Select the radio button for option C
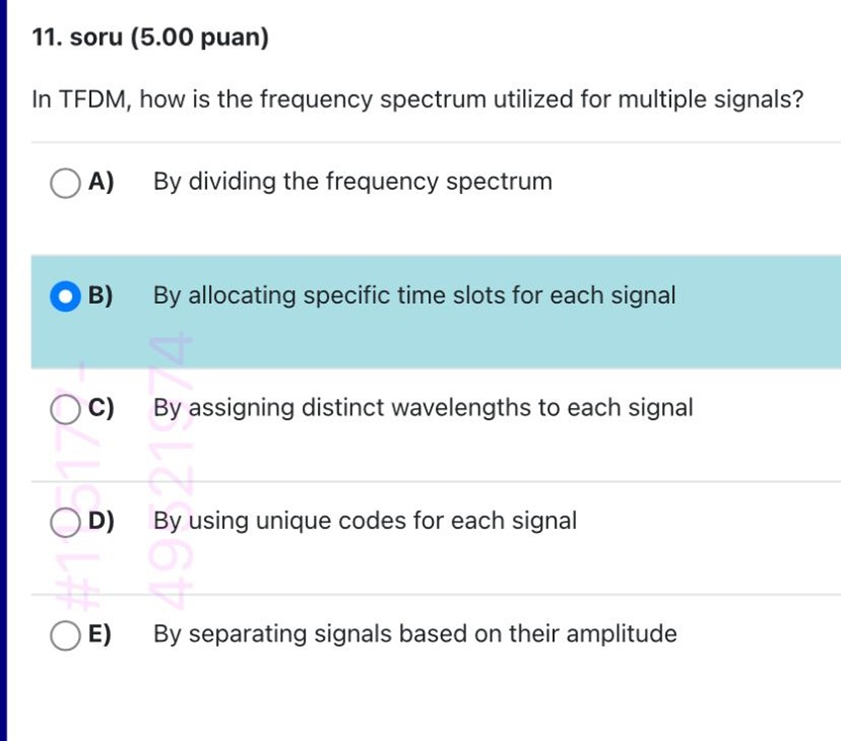This screenshot has height=741, width=841. pyautogui.click(x=65, y=408)
